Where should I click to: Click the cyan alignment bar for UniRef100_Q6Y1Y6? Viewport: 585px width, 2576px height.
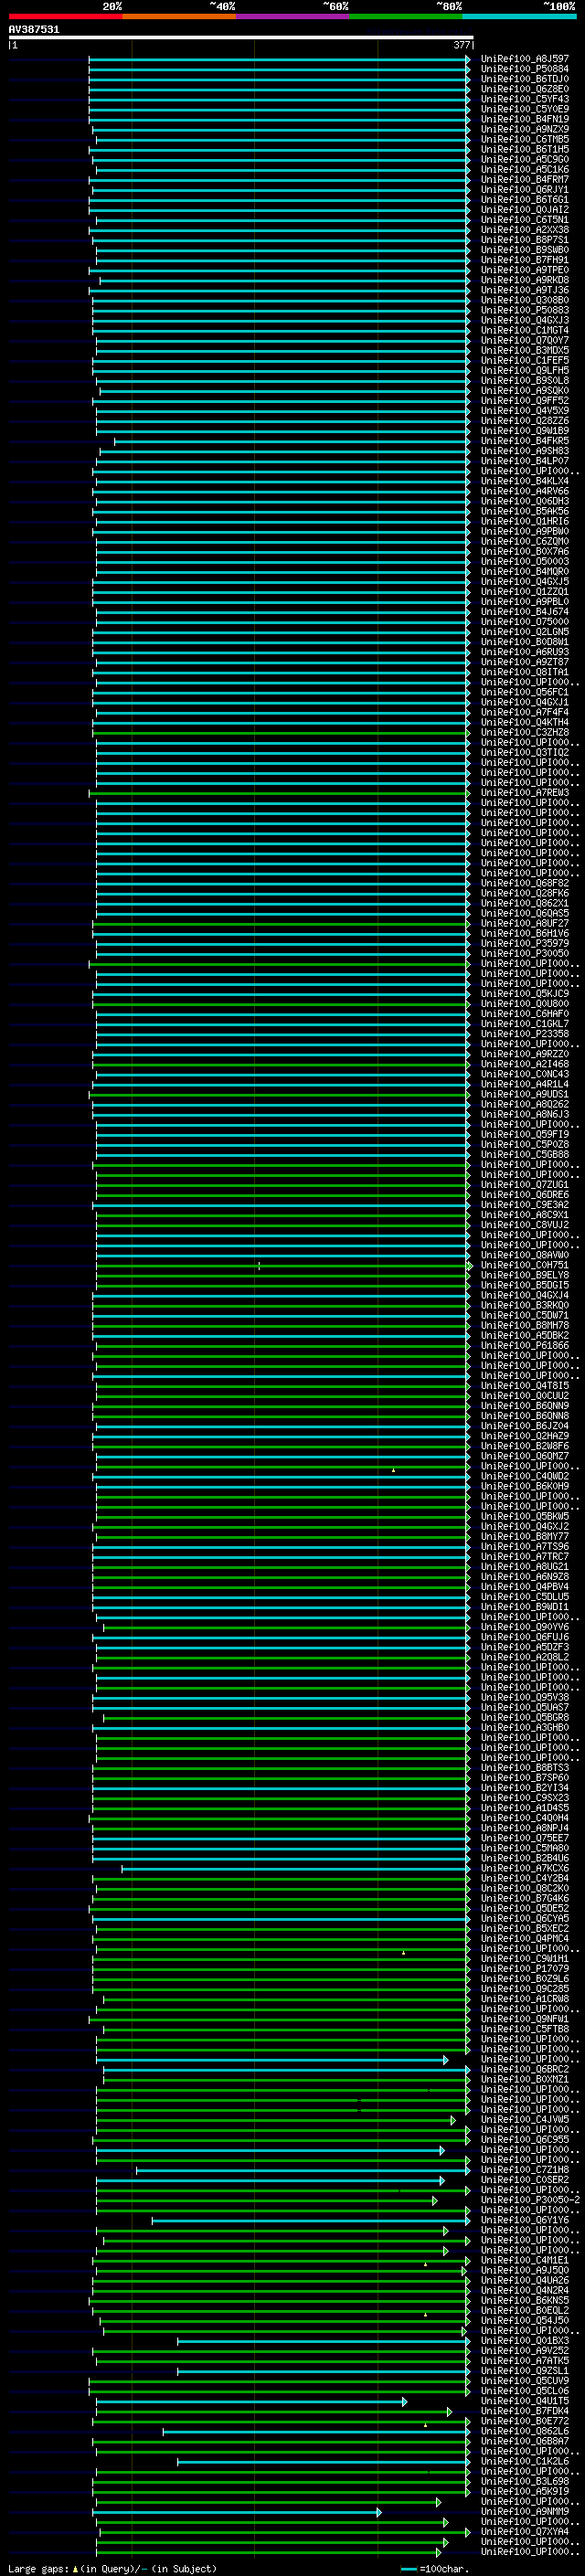311,2220
